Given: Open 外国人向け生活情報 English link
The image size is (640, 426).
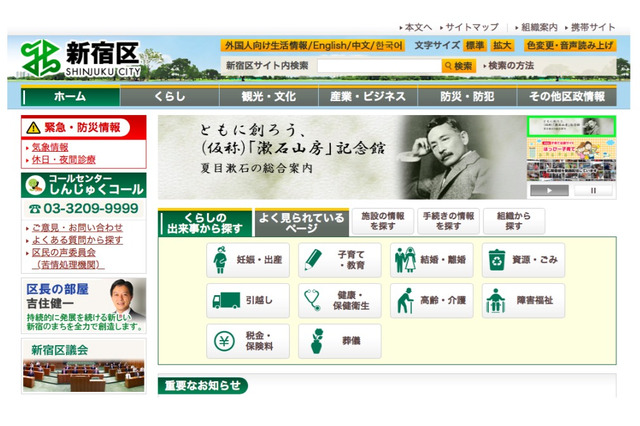Looking at the screenshot, I should 312,45.
